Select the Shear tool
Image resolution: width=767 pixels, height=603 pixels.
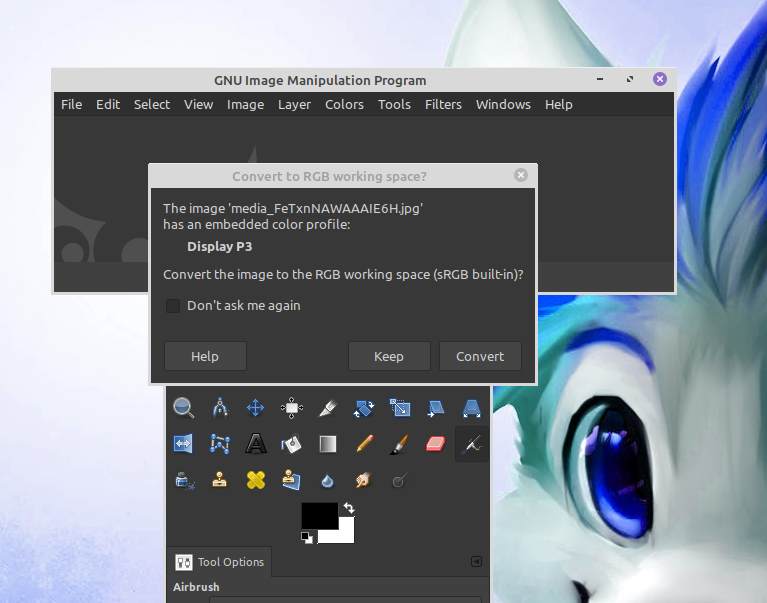pyautogui.click(x=435, y=407)
